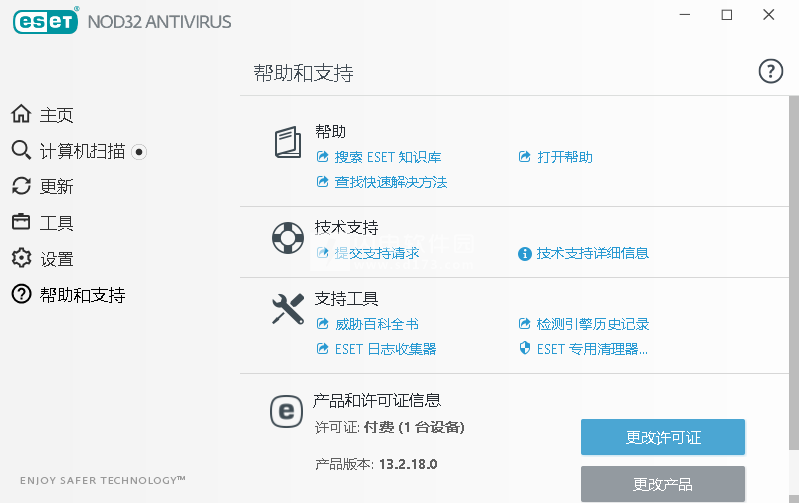
Task: Click the wrench and screwdriver 支持工具 icon
Action: pos(288,309)
